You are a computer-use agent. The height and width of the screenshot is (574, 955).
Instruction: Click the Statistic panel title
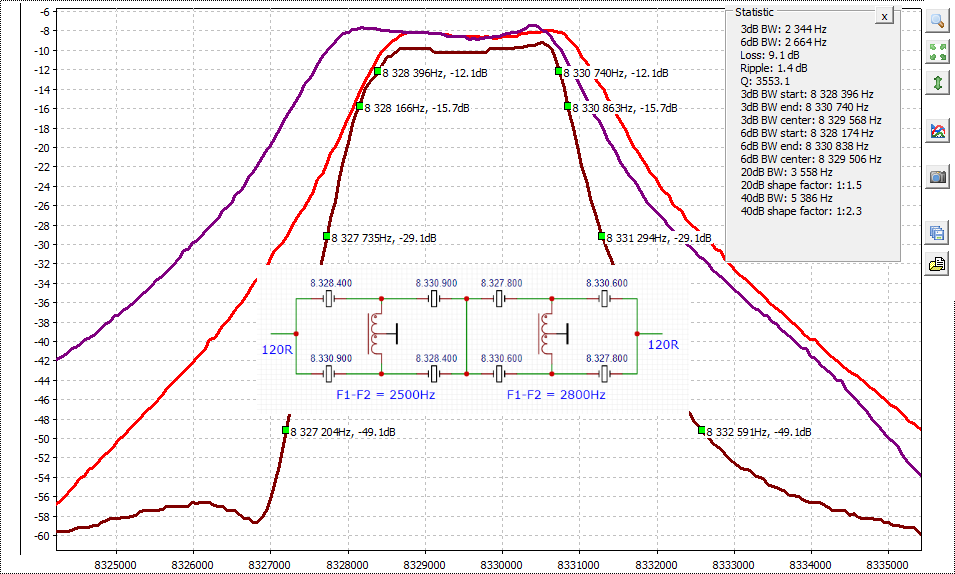[754, 12]
